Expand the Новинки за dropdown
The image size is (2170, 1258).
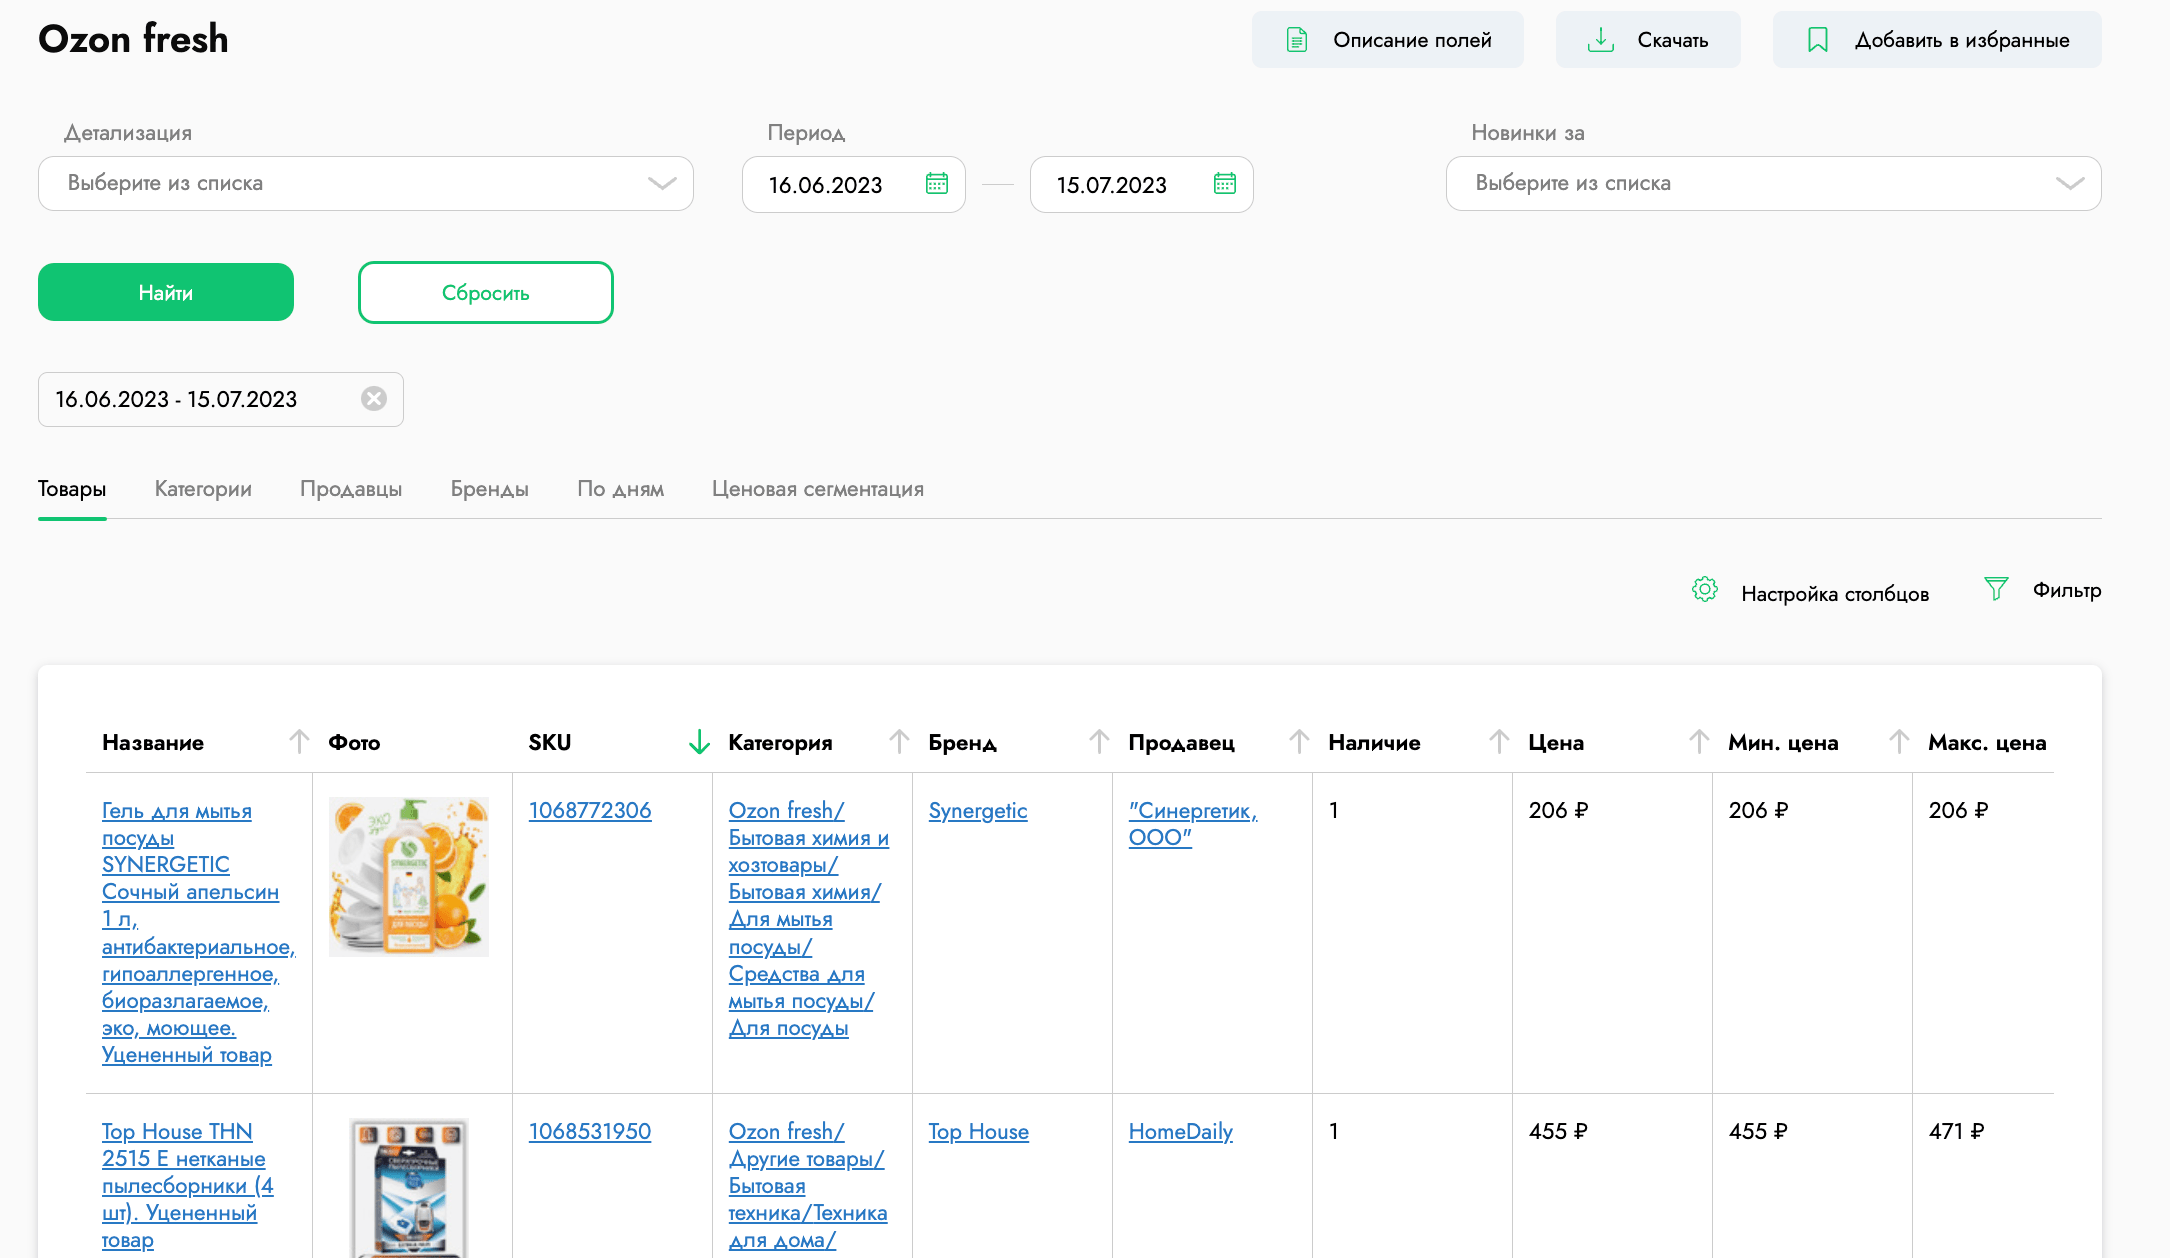pos(1774,183)
